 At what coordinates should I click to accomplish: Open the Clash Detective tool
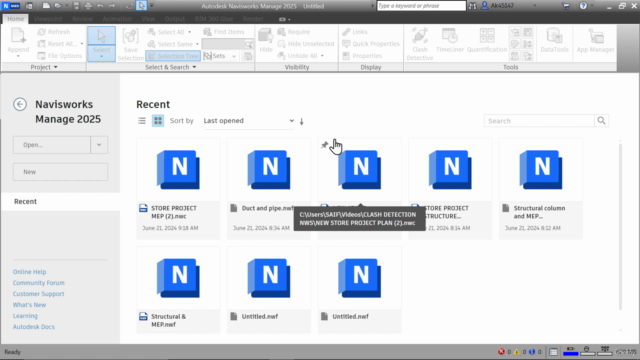pos(420,44)
